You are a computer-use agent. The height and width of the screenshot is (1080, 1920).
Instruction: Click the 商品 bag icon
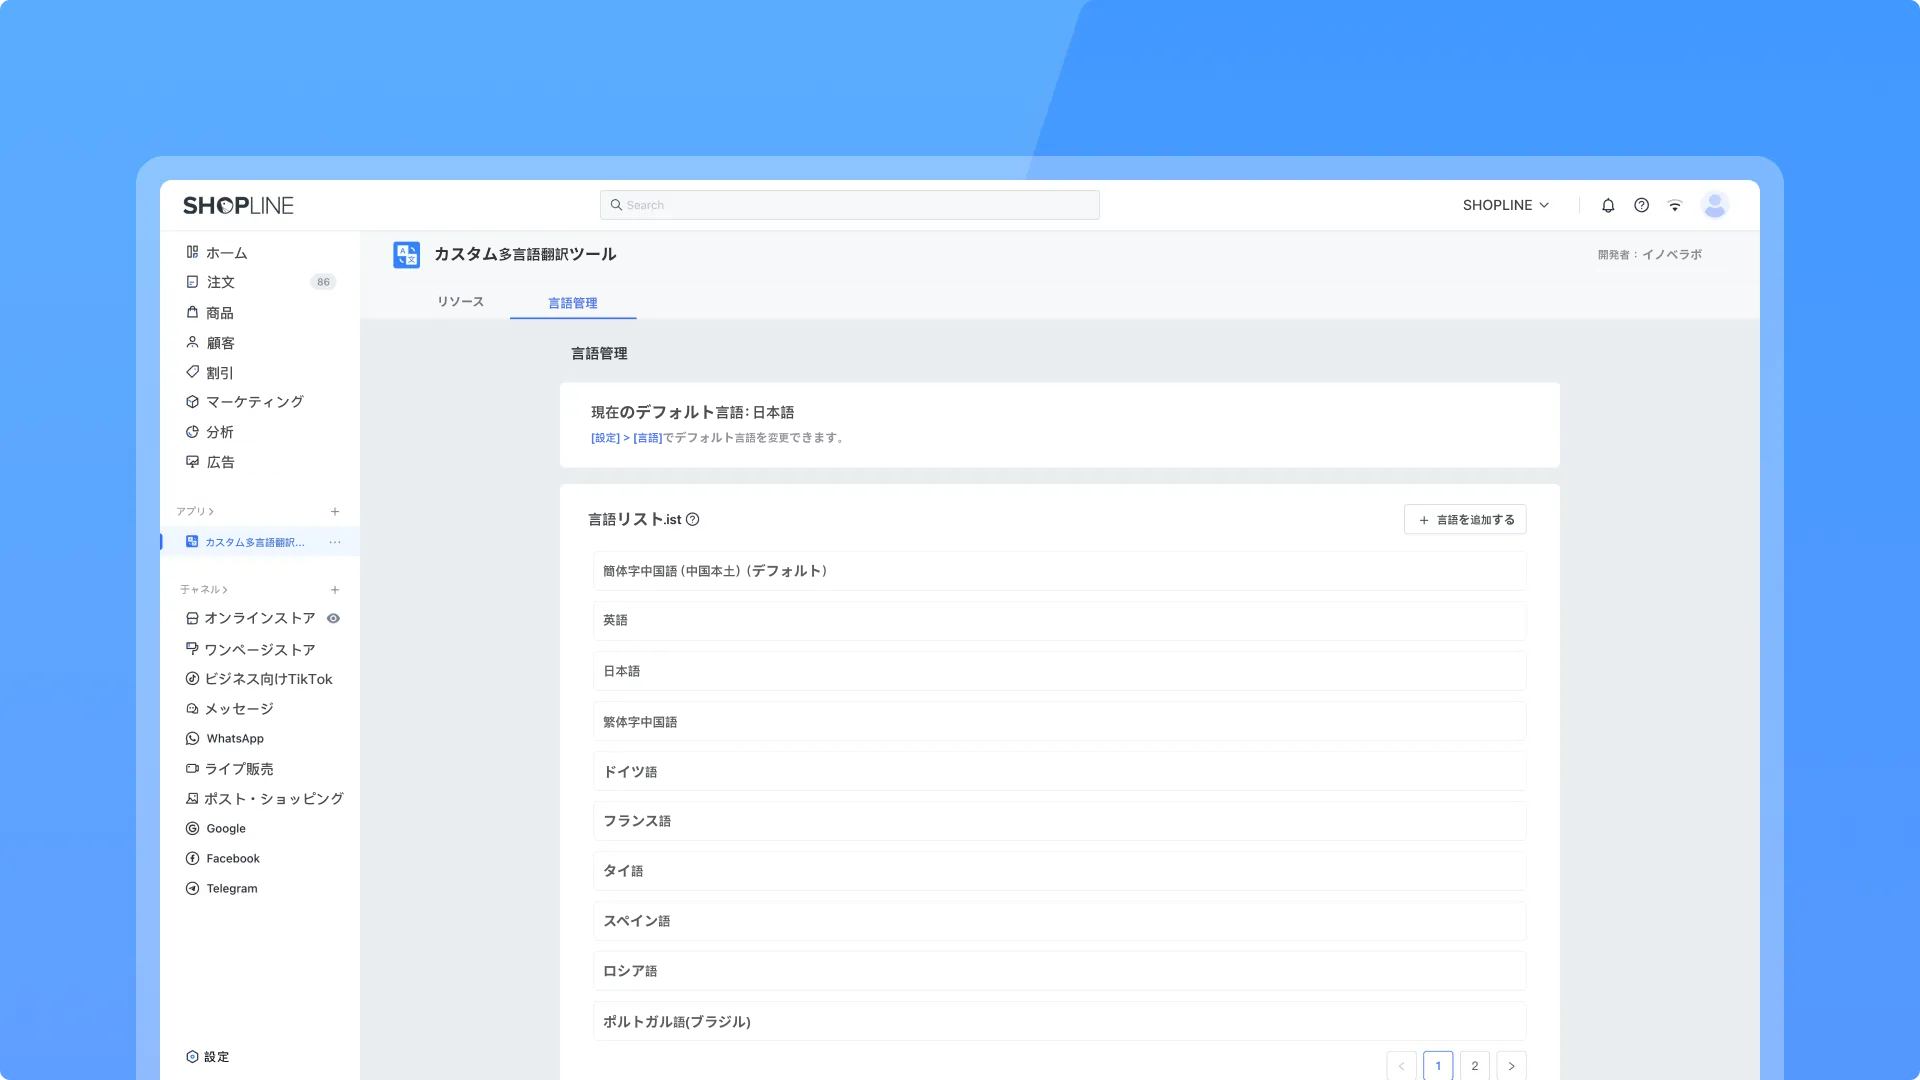click(192, 312)
